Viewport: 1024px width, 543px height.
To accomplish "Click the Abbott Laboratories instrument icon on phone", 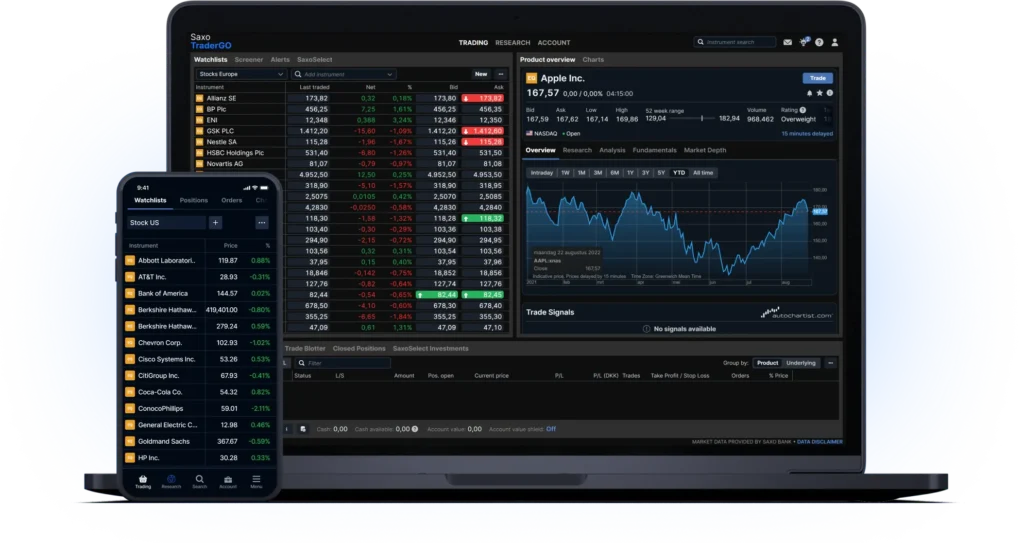I will (x=130, y=261).
